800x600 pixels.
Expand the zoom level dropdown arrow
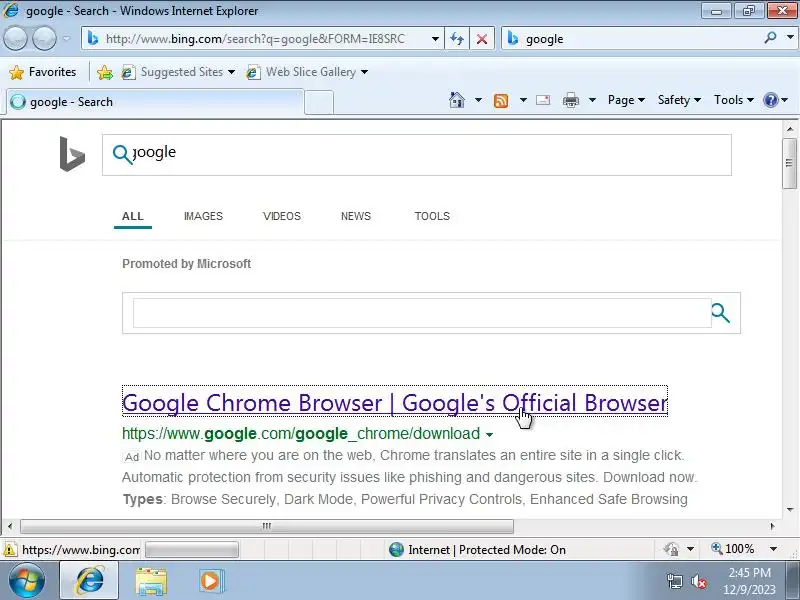(x=773, y=549)
